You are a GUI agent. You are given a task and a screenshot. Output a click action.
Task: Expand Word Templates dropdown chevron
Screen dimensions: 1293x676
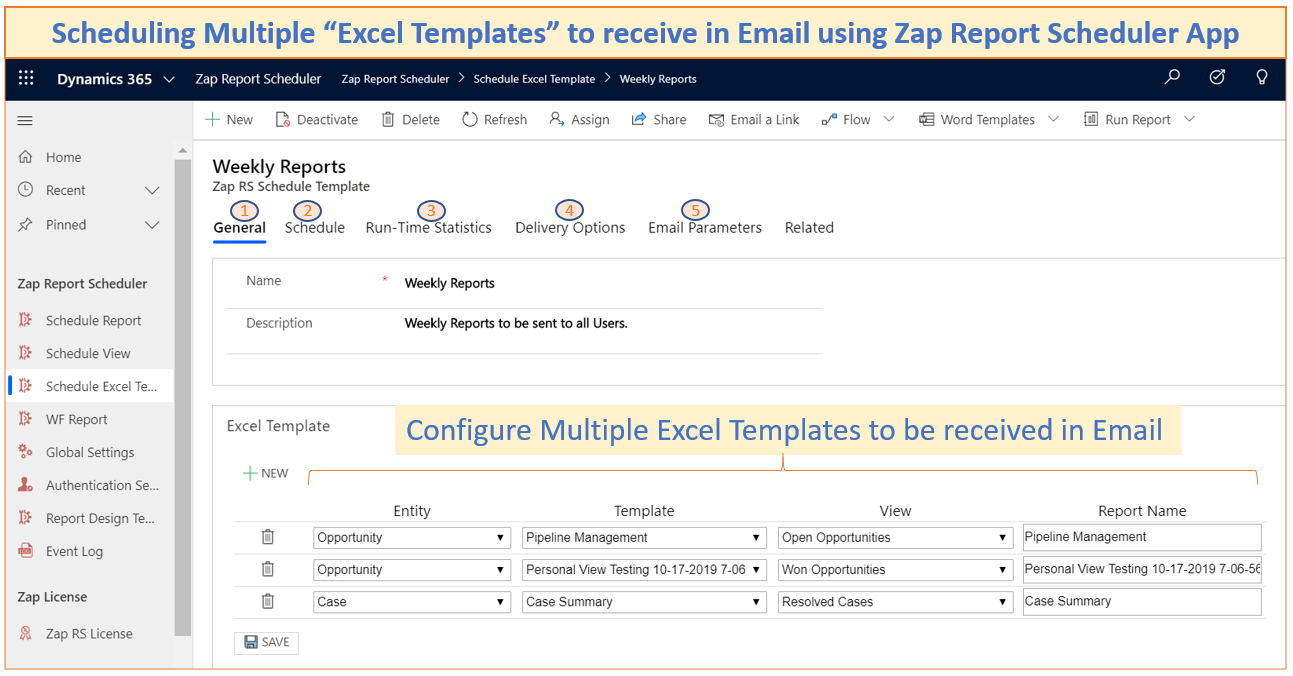coord(1053,119)
